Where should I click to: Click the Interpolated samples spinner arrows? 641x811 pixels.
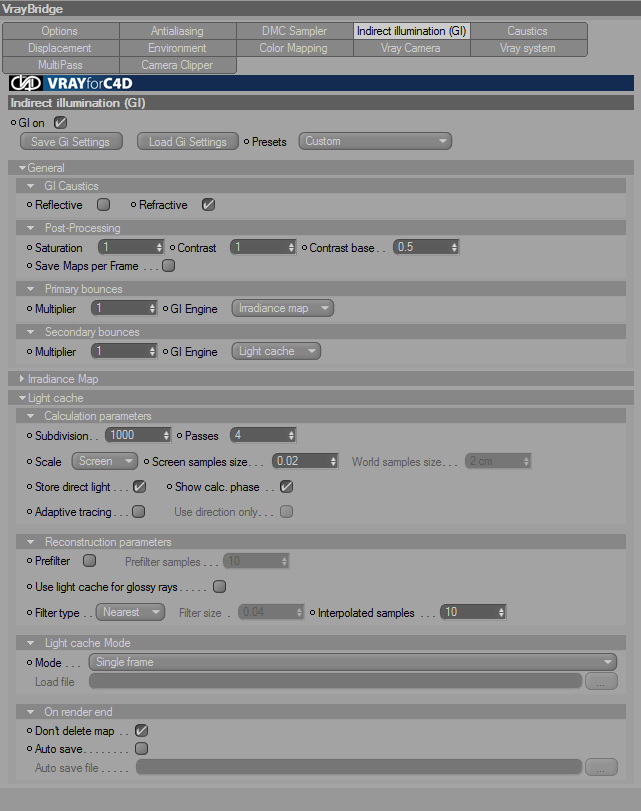(x=501, y=612)
